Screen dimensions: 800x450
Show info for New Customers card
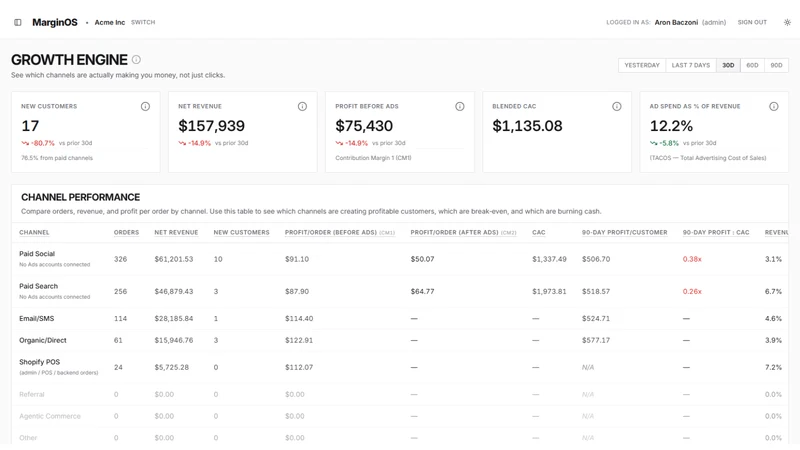[145, 107]
